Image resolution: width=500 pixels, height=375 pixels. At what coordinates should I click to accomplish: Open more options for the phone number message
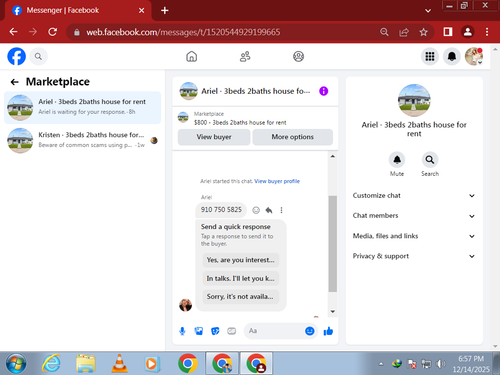point(281,210)
